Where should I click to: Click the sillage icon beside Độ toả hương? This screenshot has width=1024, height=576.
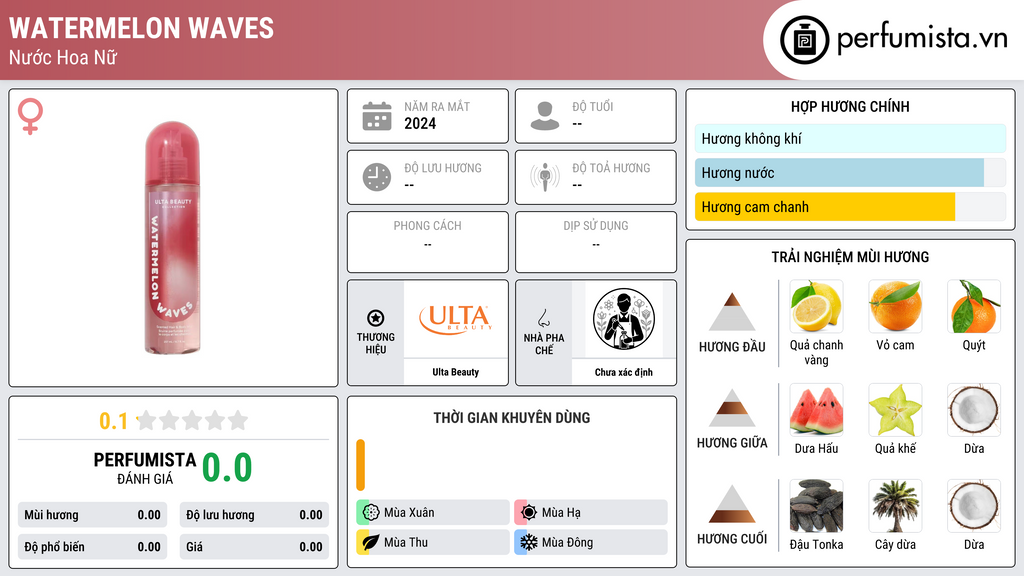tap(545, 177)
